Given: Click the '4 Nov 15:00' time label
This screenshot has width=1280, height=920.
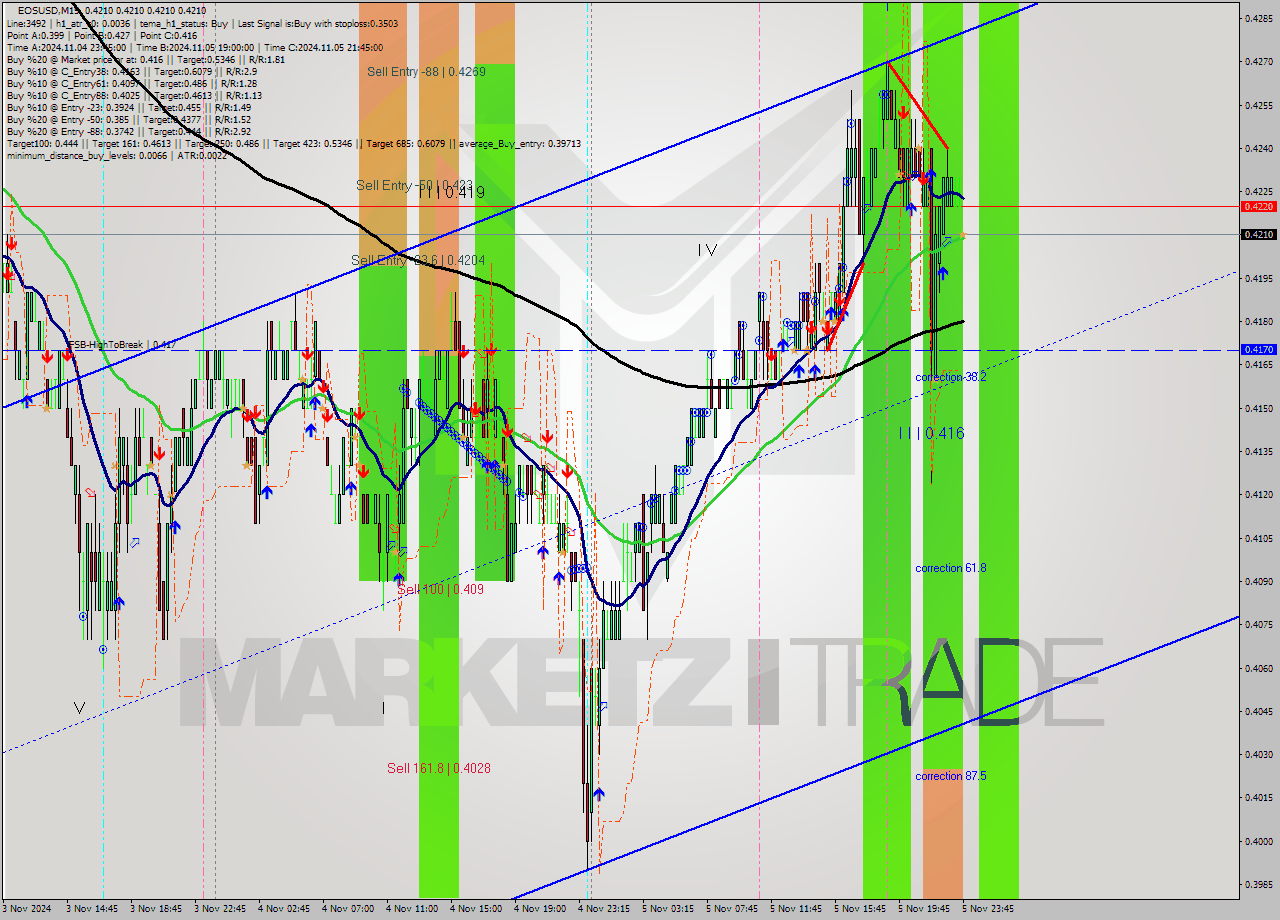Looking at the screenshot, I should (476, 909).
